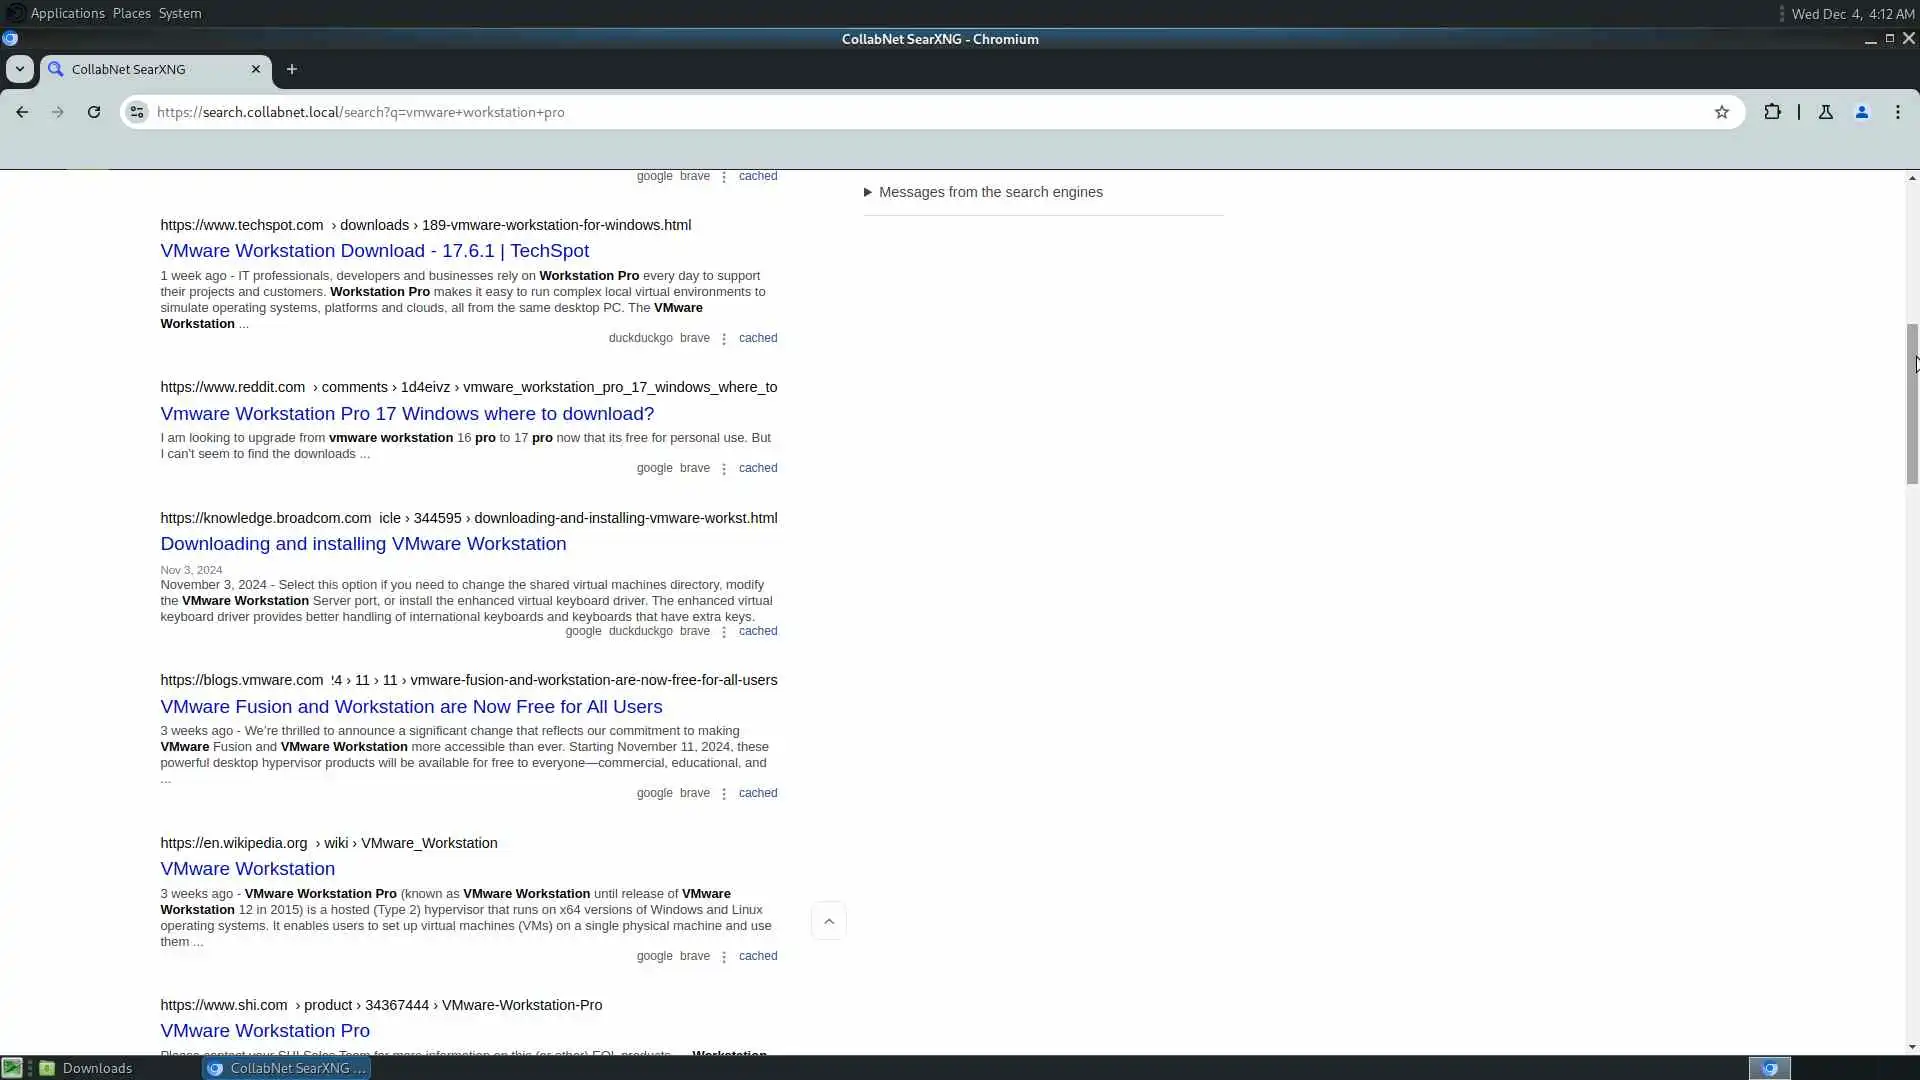This screenshot has width=1920, height=1080.
Task: Click the back navigation arrow
Action: tap(22, 112)
